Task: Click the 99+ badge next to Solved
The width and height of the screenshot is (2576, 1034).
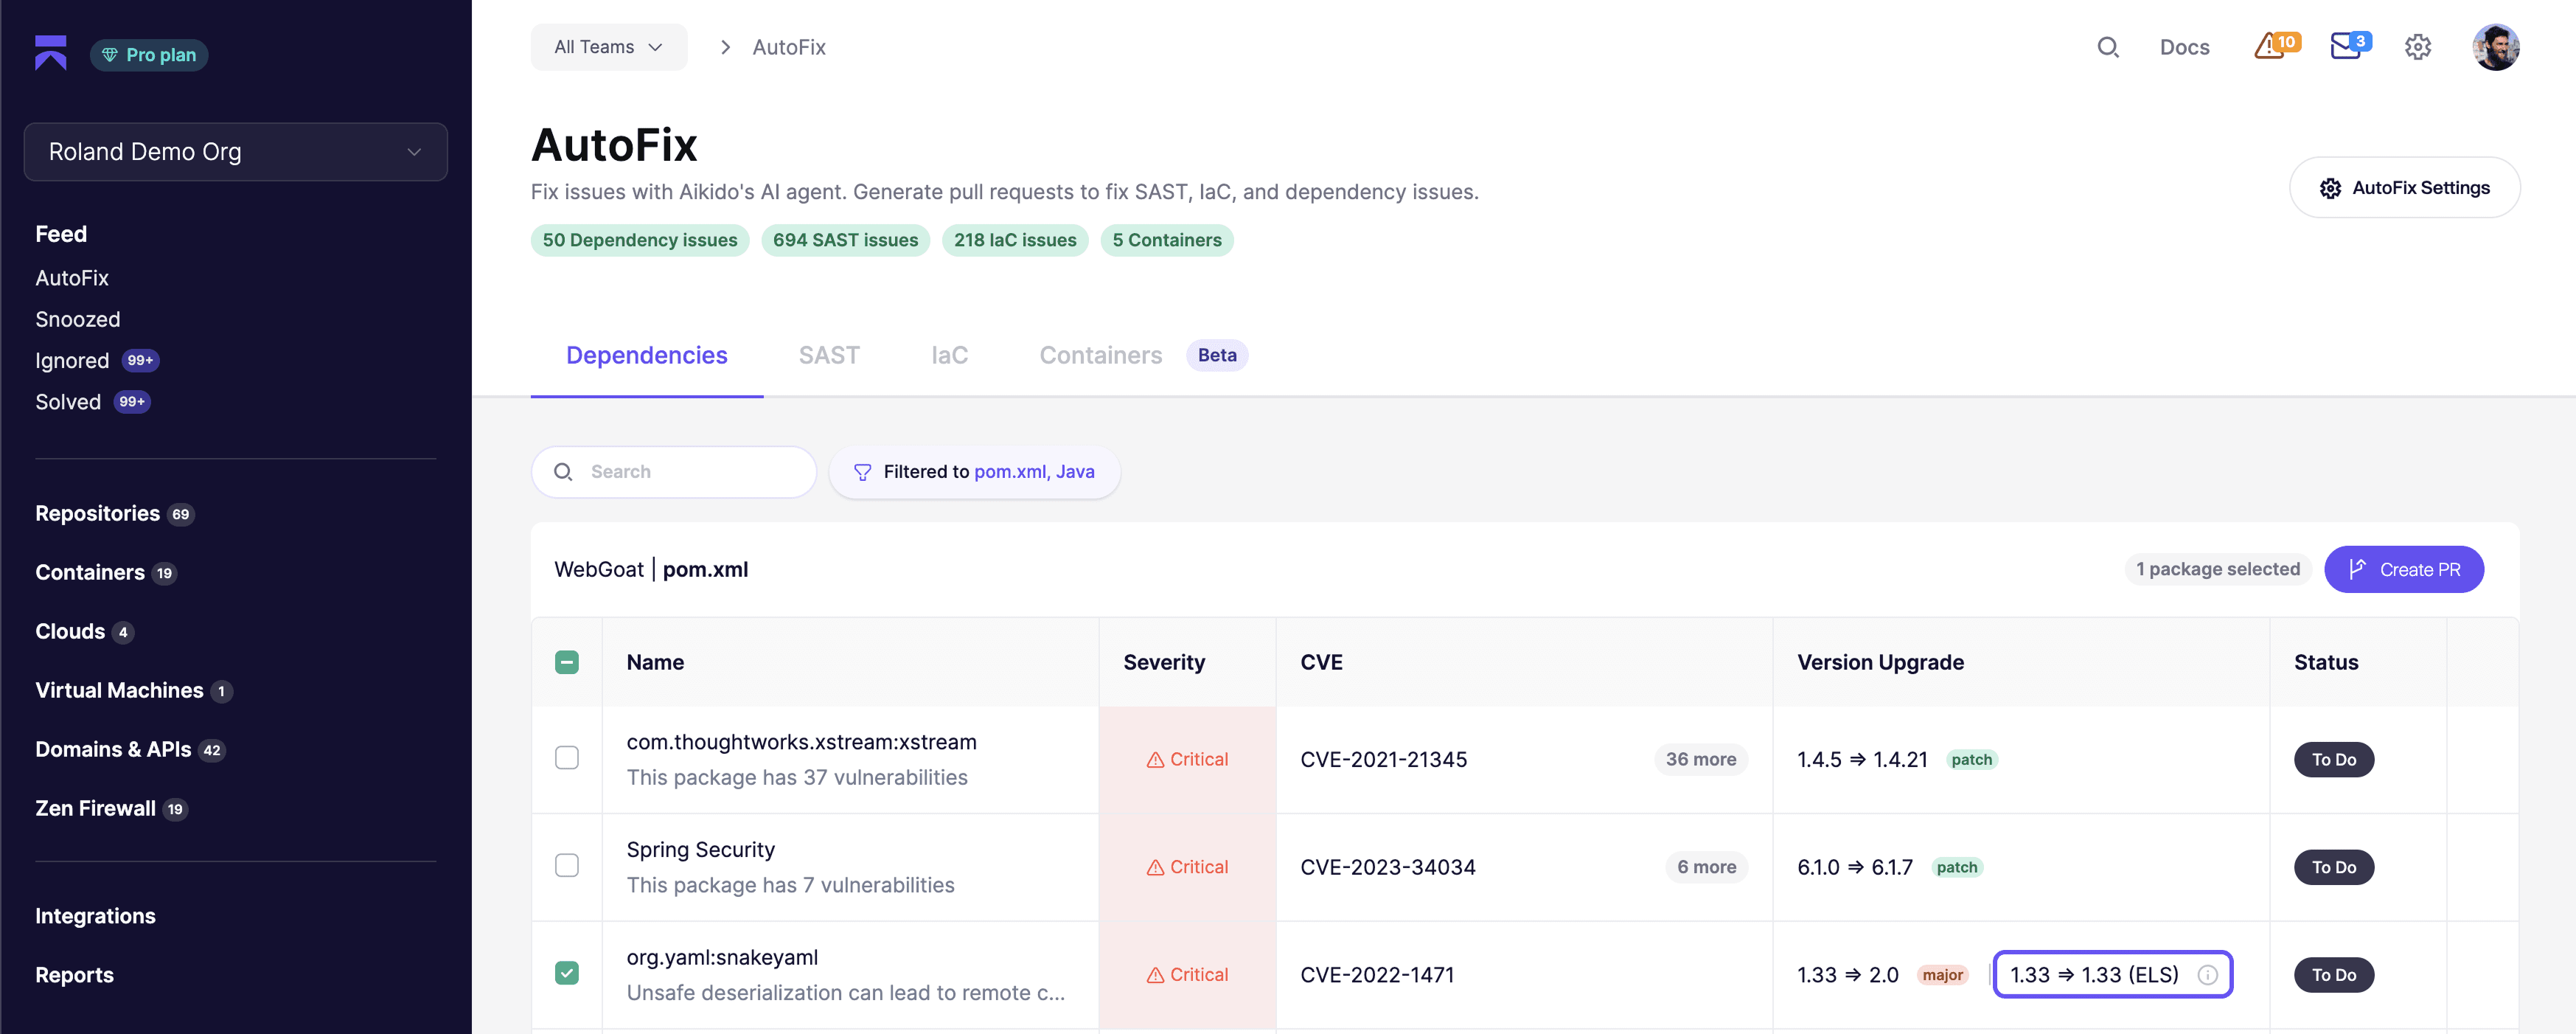Action: 132,401
